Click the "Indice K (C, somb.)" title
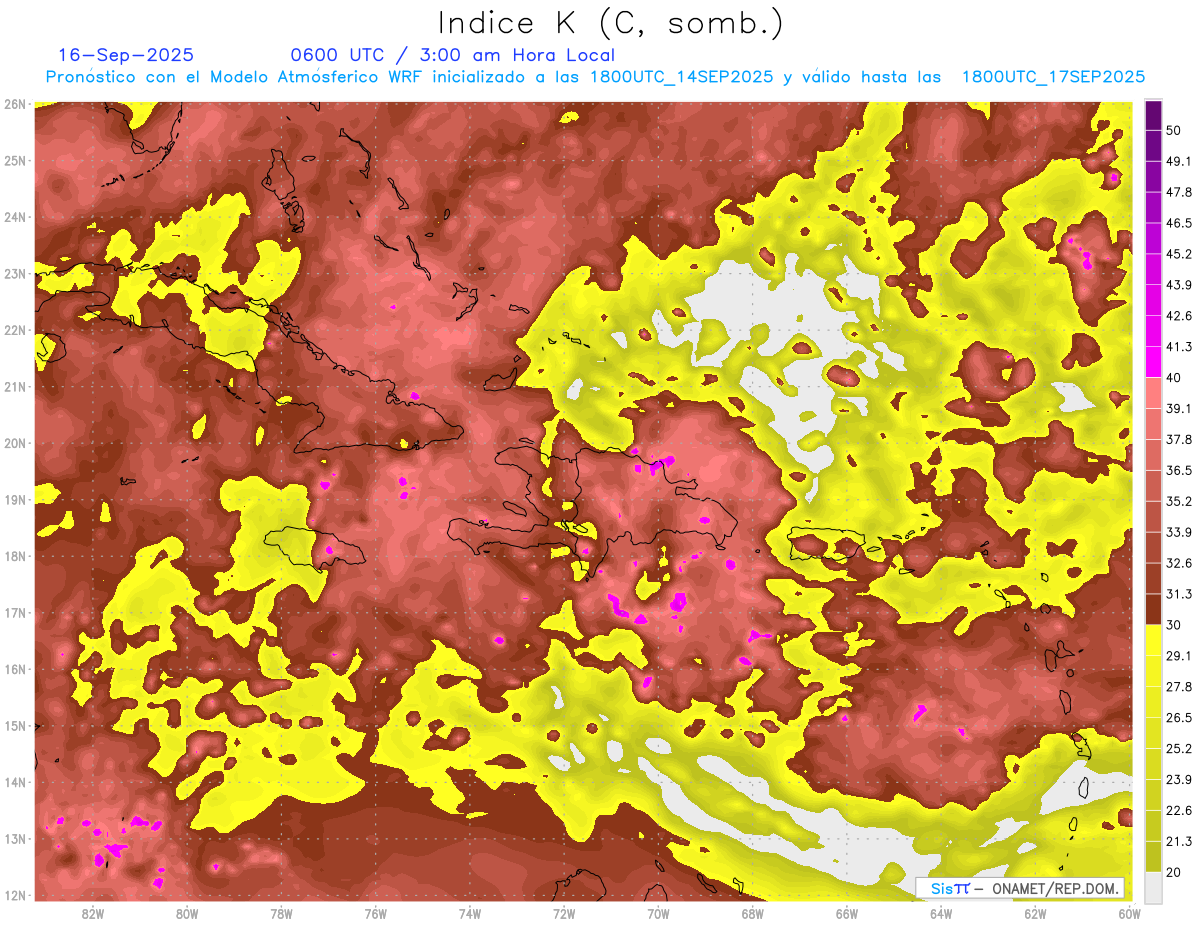1200x927 pixels. click(610, 22)
